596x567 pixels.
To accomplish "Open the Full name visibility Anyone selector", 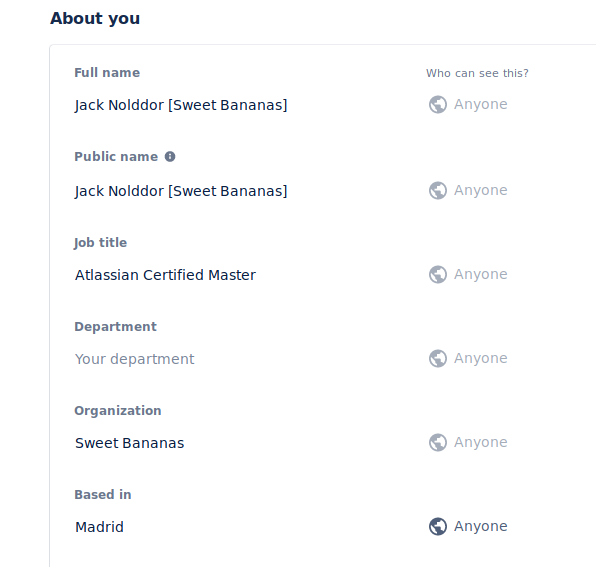I will (x=468, y=105).
